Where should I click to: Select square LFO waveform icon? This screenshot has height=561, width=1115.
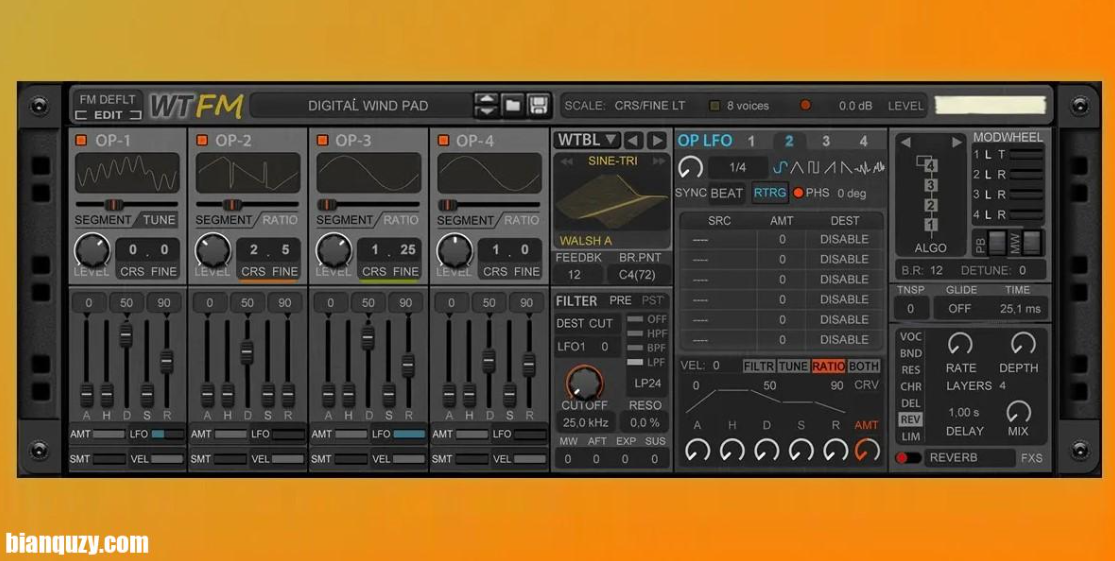click(813, 168)
